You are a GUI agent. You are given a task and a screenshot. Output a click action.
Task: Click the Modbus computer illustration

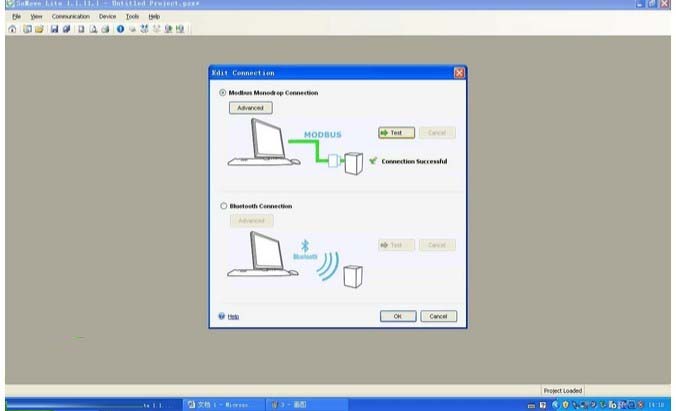point(264,142)
